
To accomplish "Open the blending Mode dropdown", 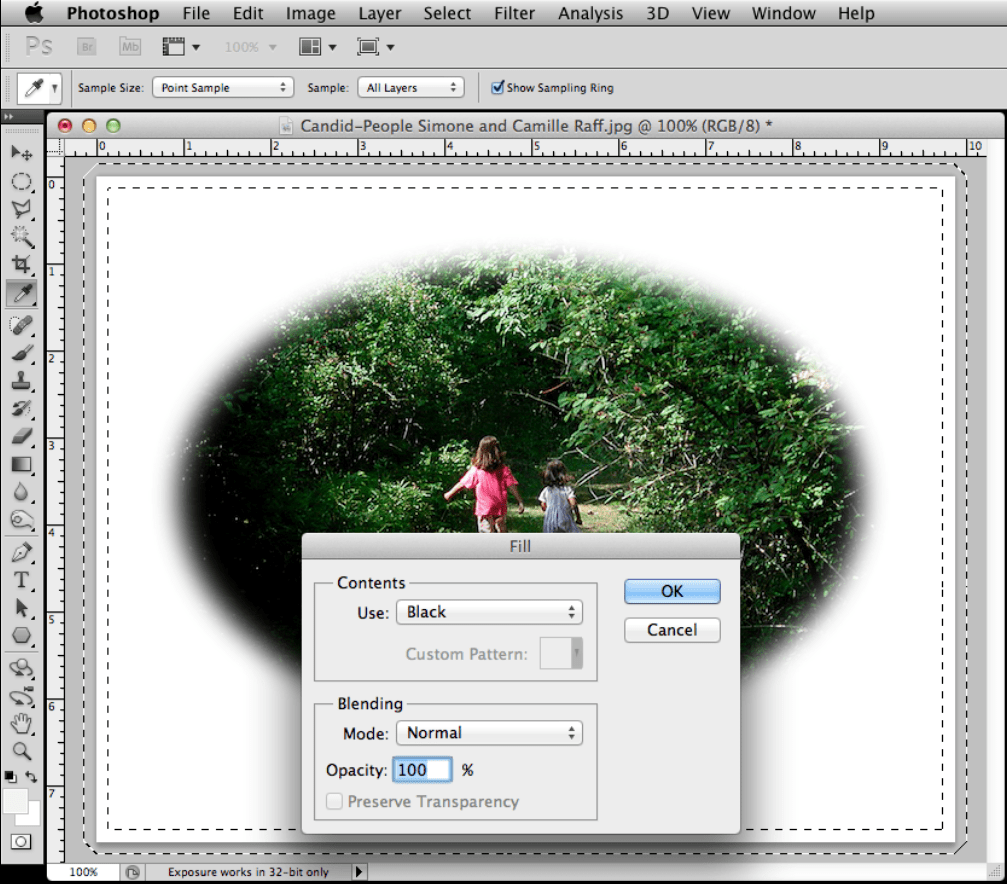I will (489, 733).
